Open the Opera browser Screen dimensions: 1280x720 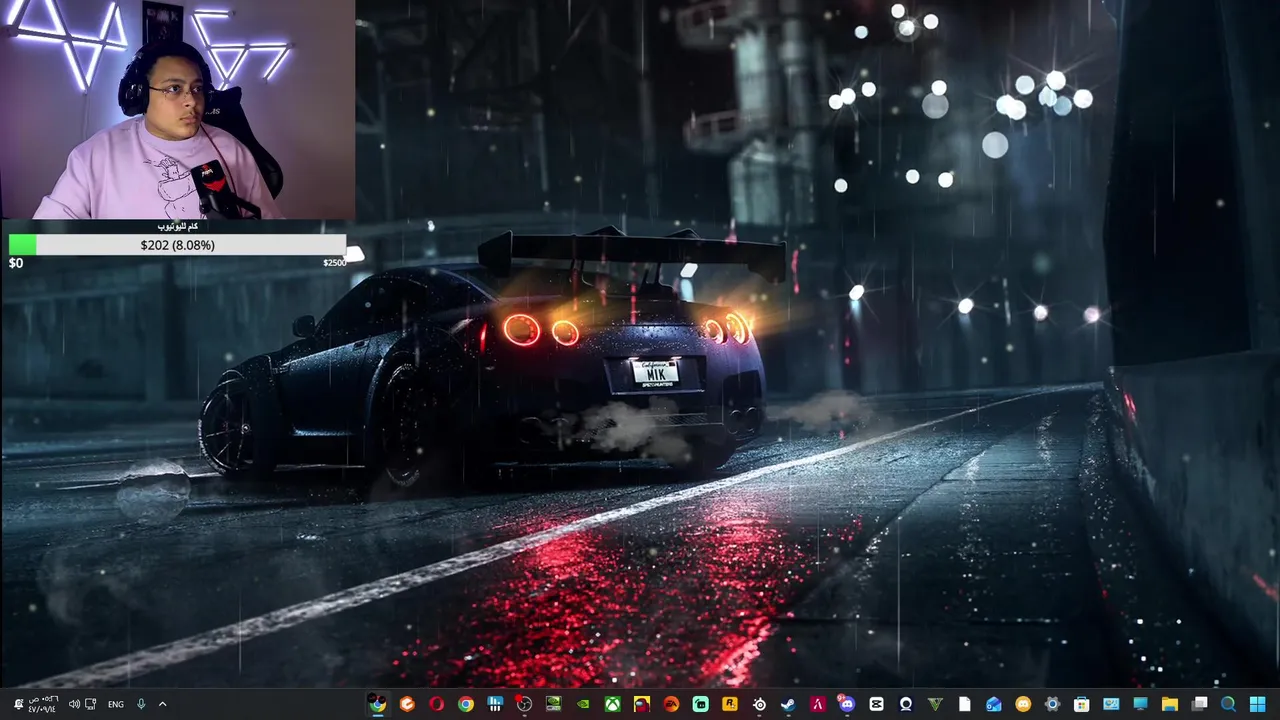[x=436, y=704]
